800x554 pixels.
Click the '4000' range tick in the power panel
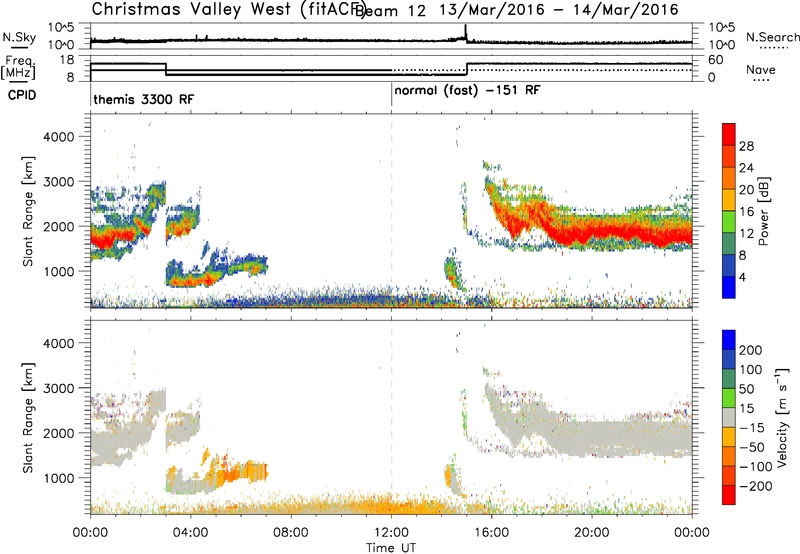(x=58, y=137)
